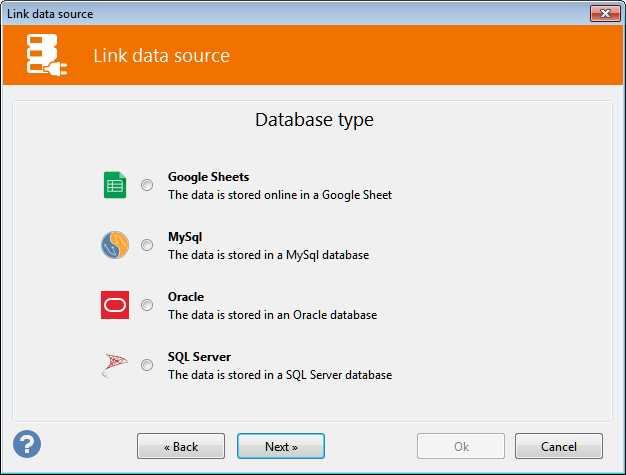Click the green Google Sheets icon

tap(115, 185)
